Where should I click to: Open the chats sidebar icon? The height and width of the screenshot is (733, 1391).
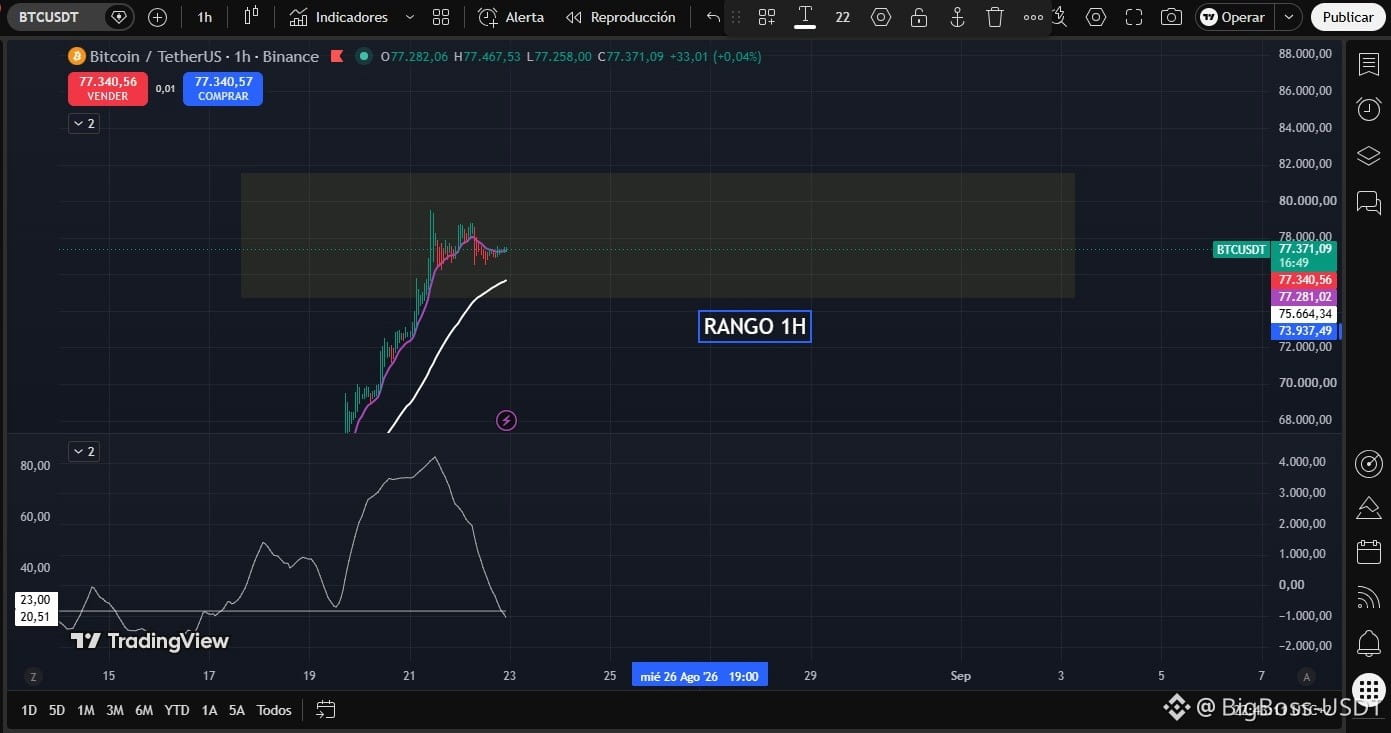click(x=1368, y=203)
